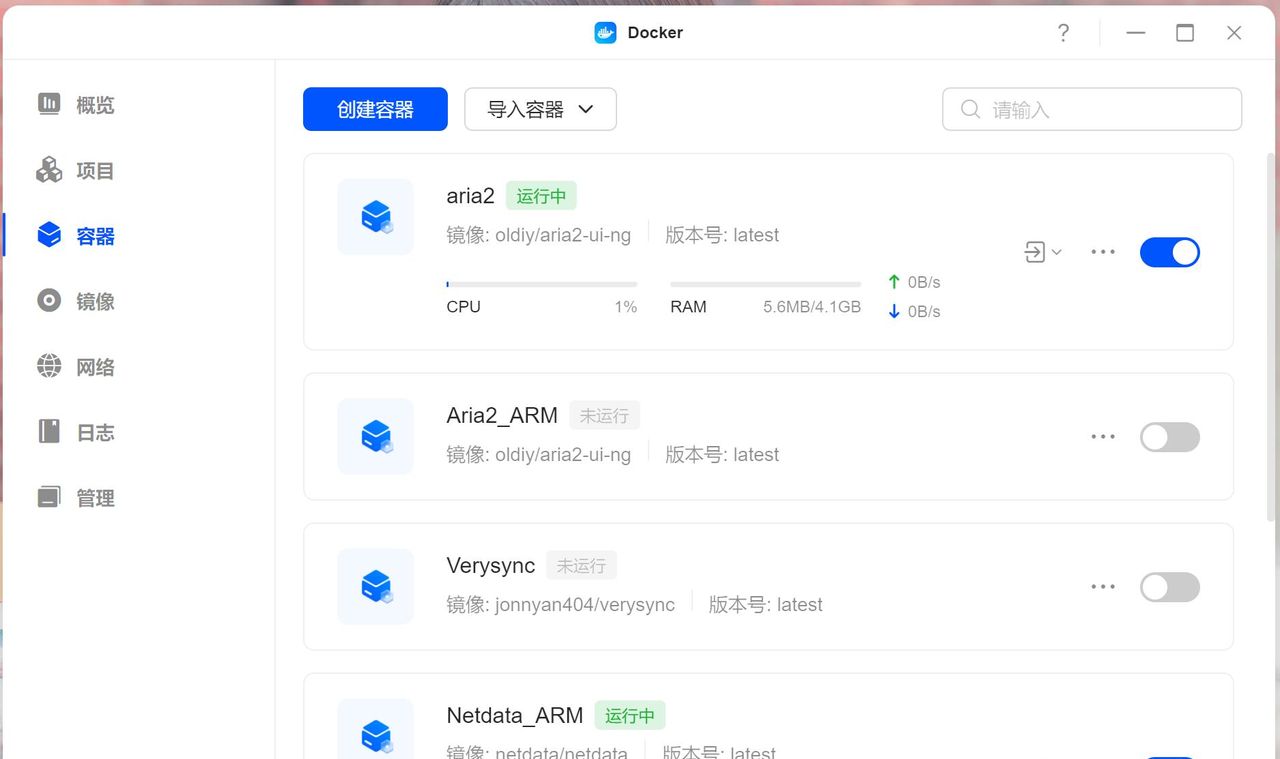
Task: Click the aria2 CPU usage bar
Action: pos(542,284)
